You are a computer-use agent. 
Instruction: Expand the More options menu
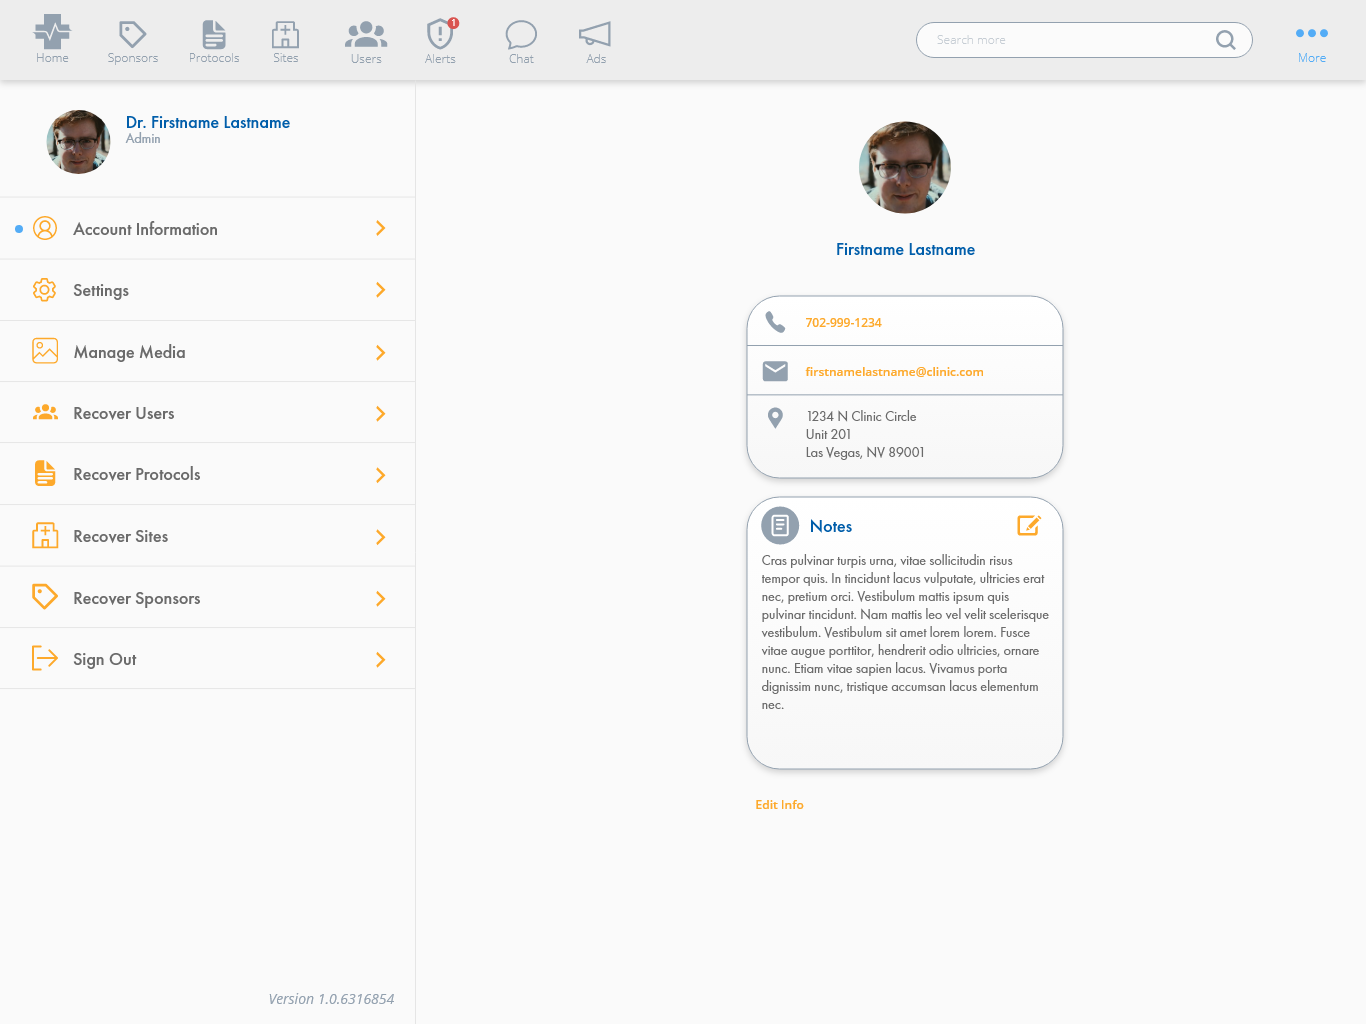[1311, 42]
